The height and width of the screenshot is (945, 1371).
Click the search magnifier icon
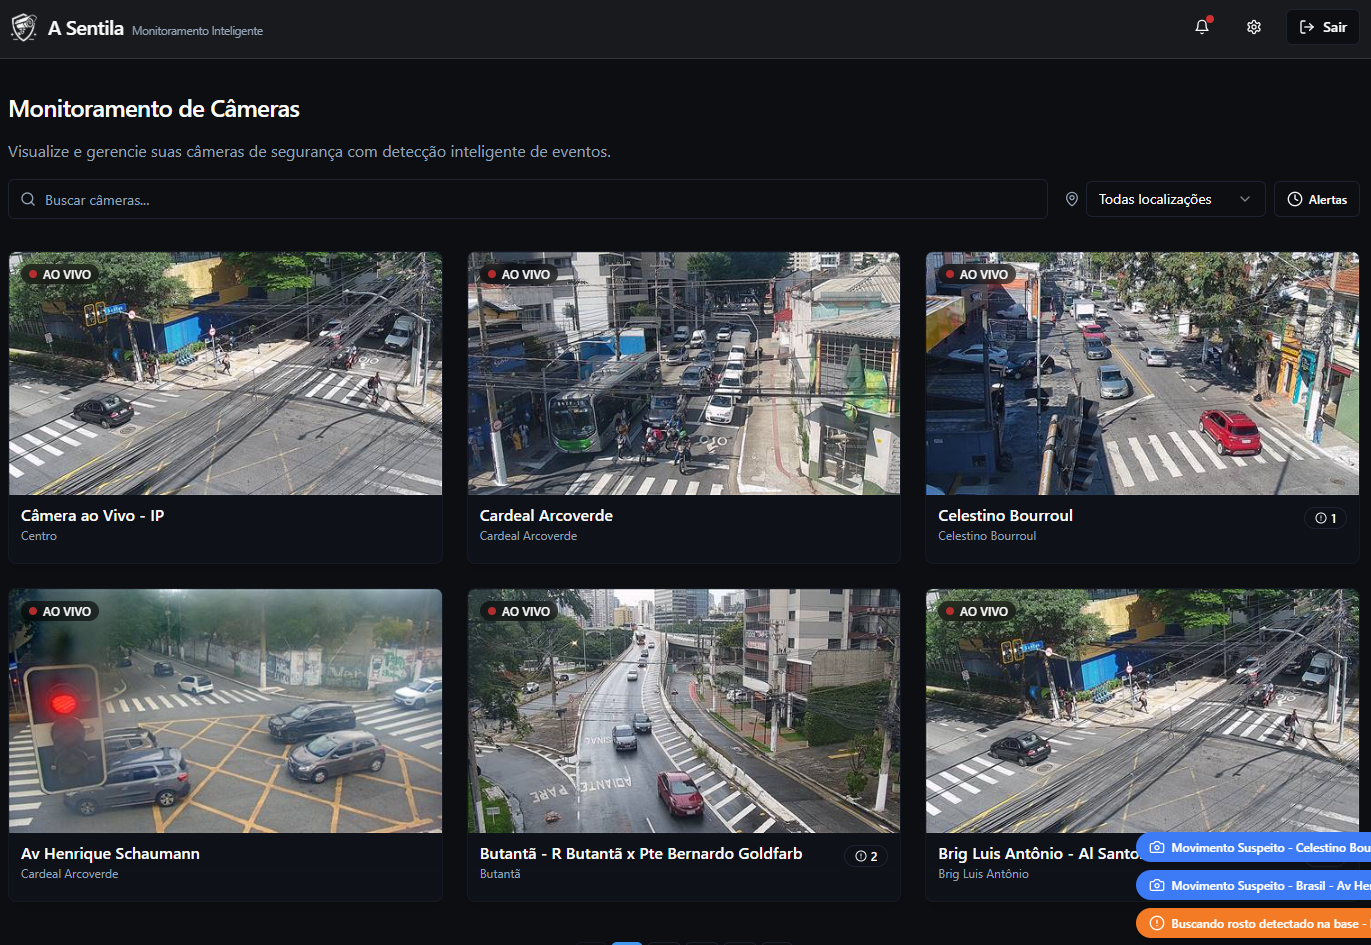28,199
